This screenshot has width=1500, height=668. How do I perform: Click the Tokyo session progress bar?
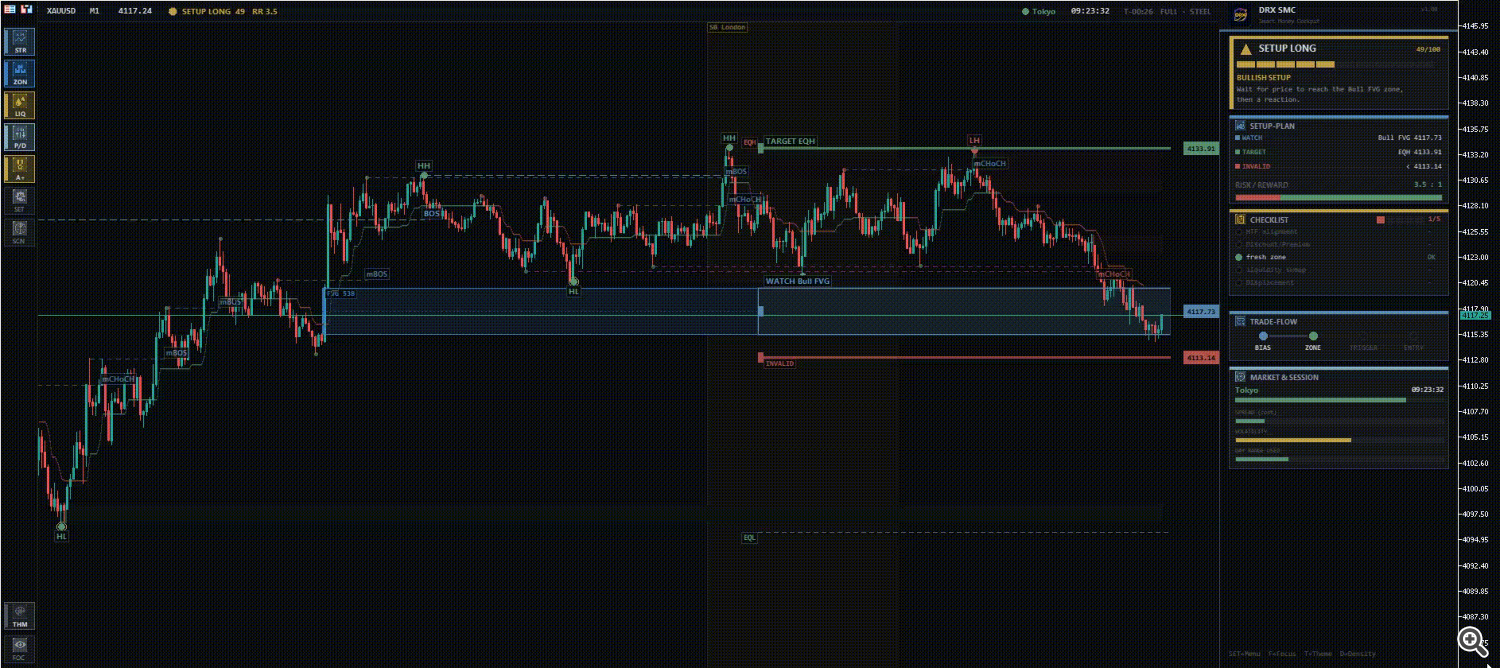1339,400
